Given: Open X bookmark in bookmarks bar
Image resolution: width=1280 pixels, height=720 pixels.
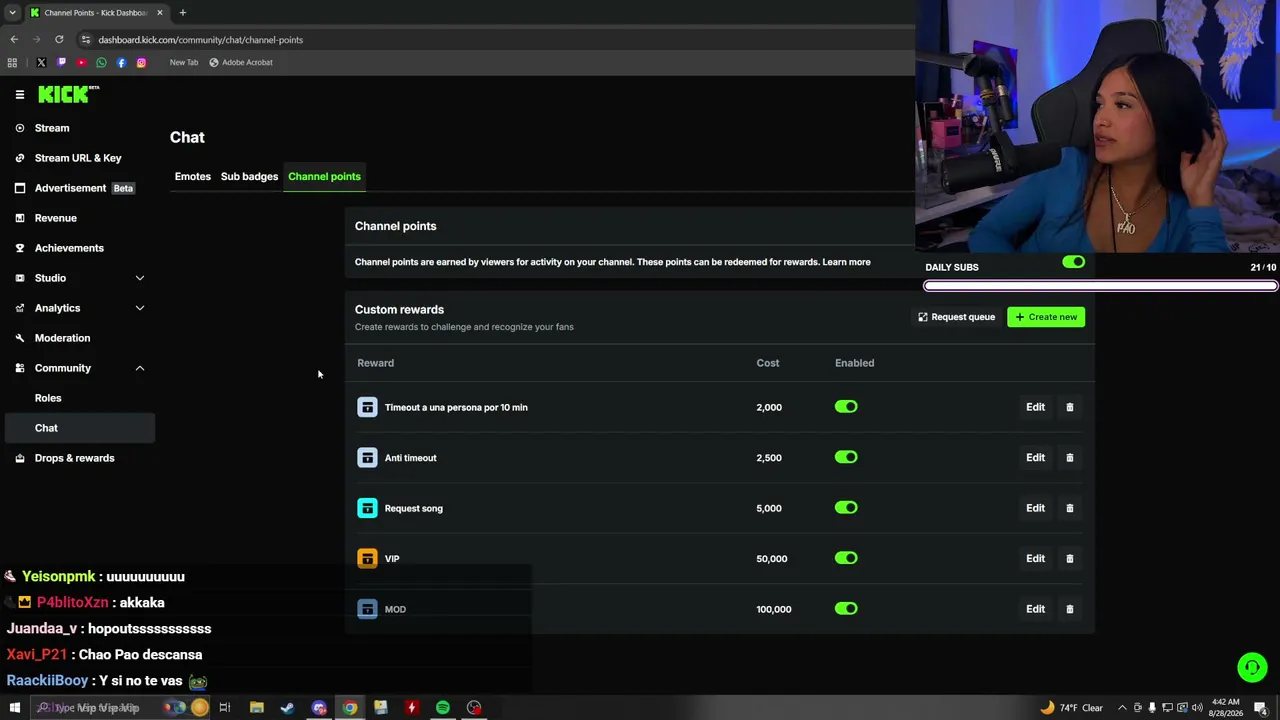Looking at the screenshot, I should click(x=41, y=62).
